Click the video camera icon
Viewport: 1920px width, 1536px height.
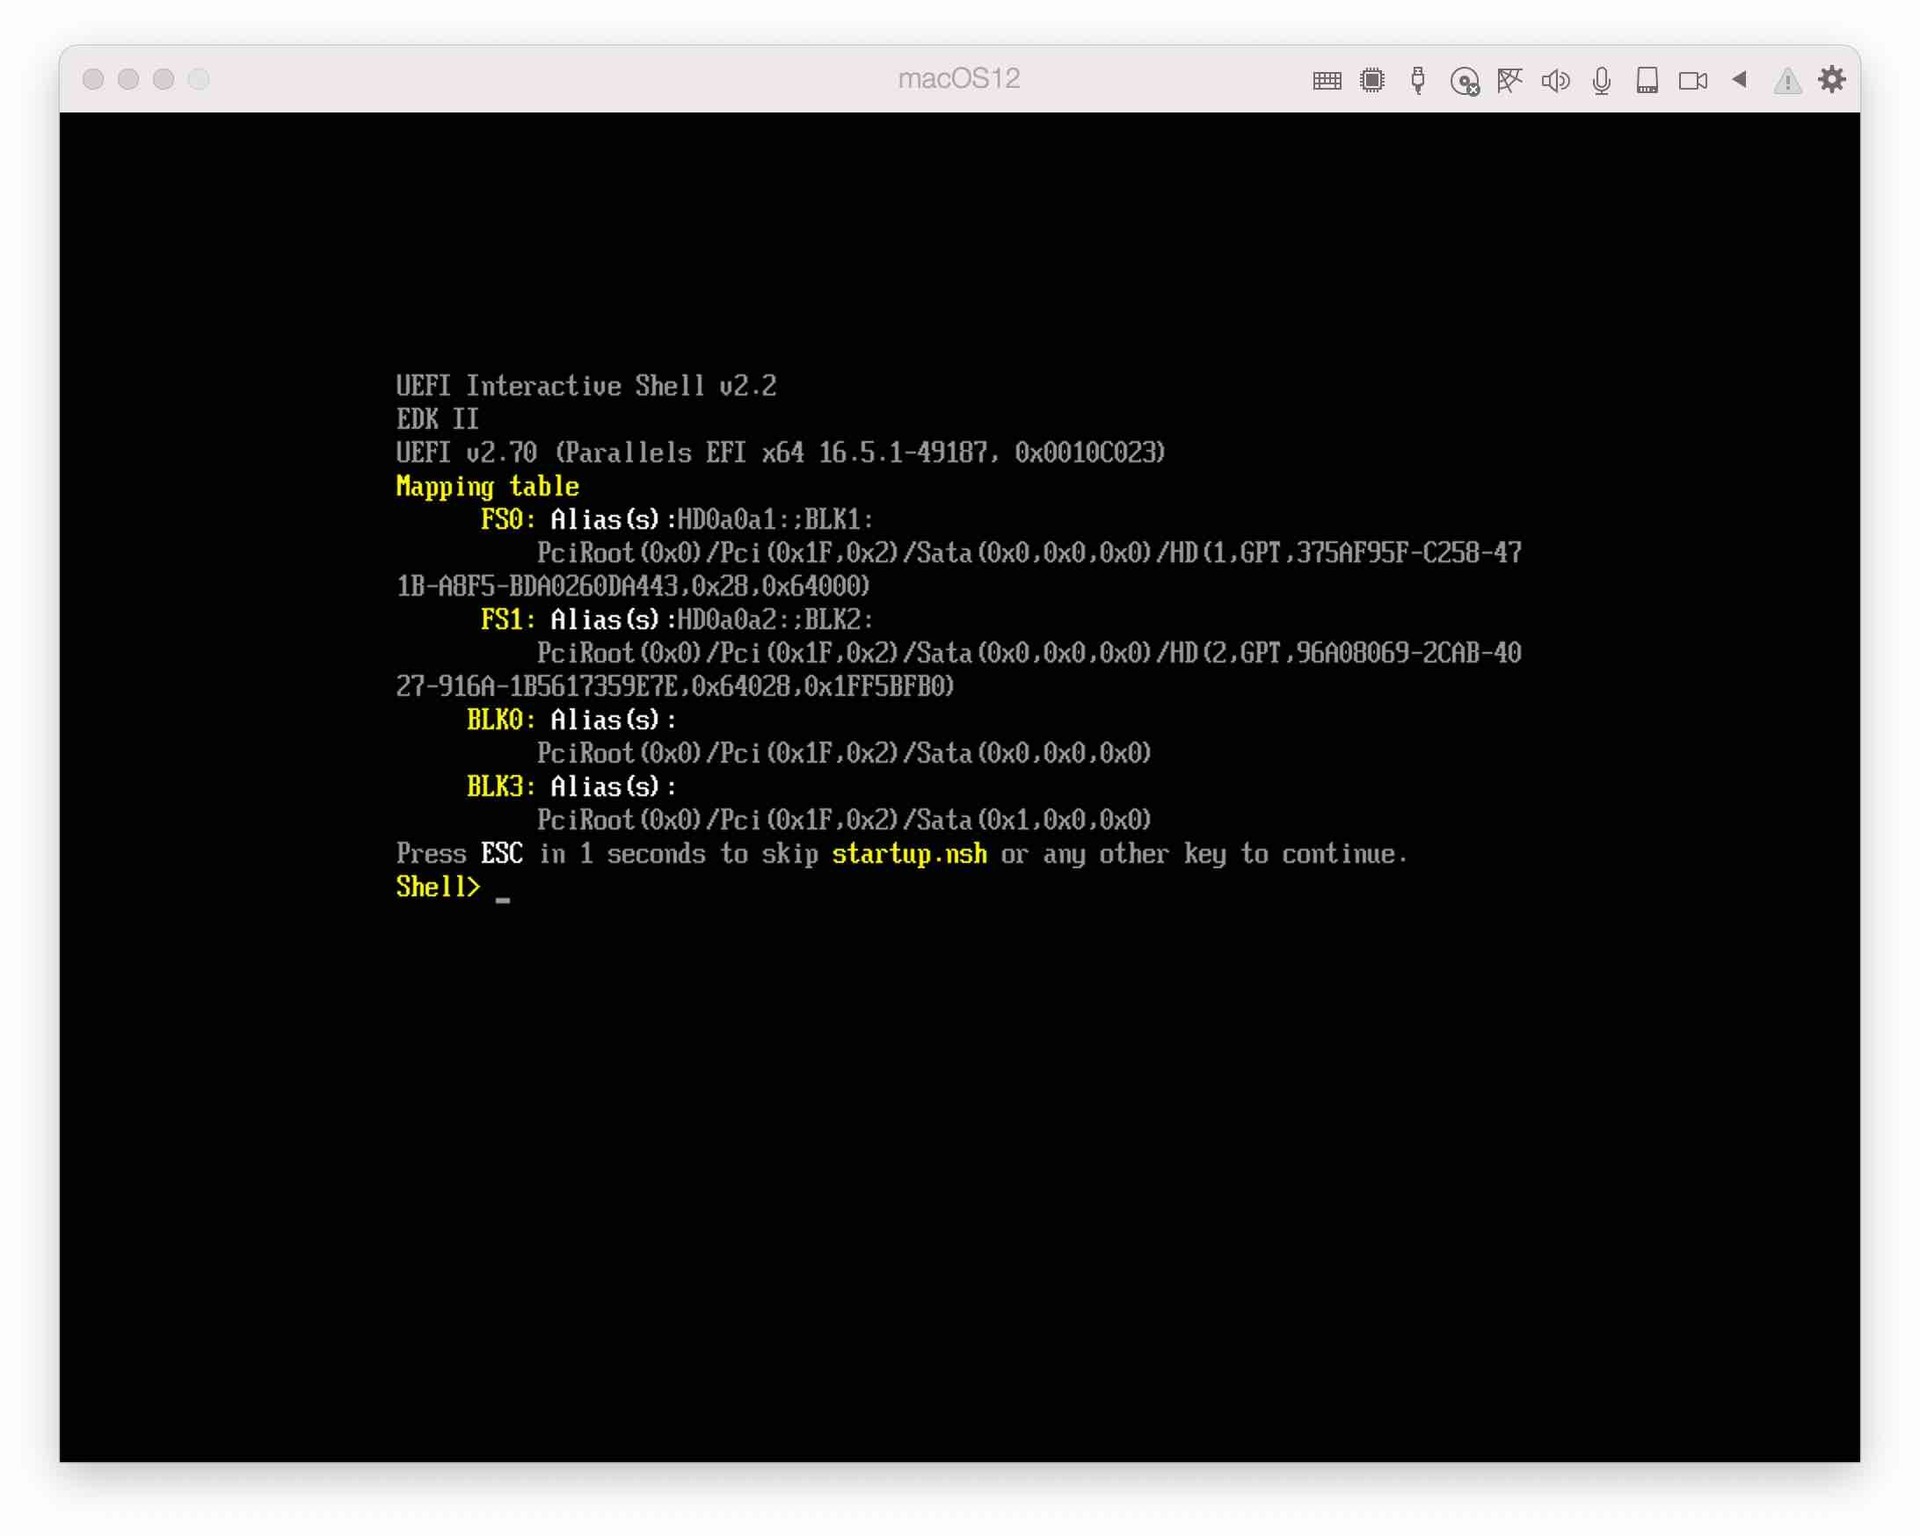tap(1693, 80)
